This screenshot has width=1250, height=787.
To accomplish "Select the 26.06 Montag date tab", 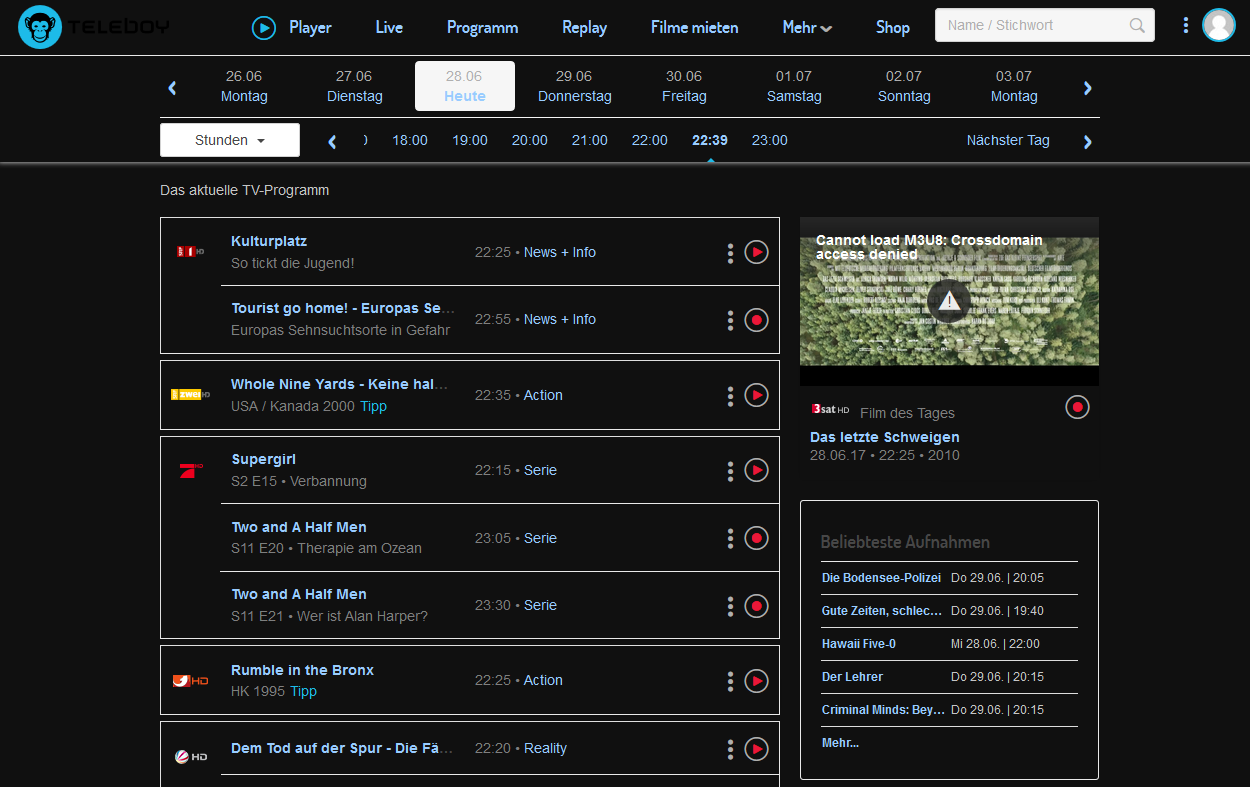I will pyautogui.click(x=244, y=86).
